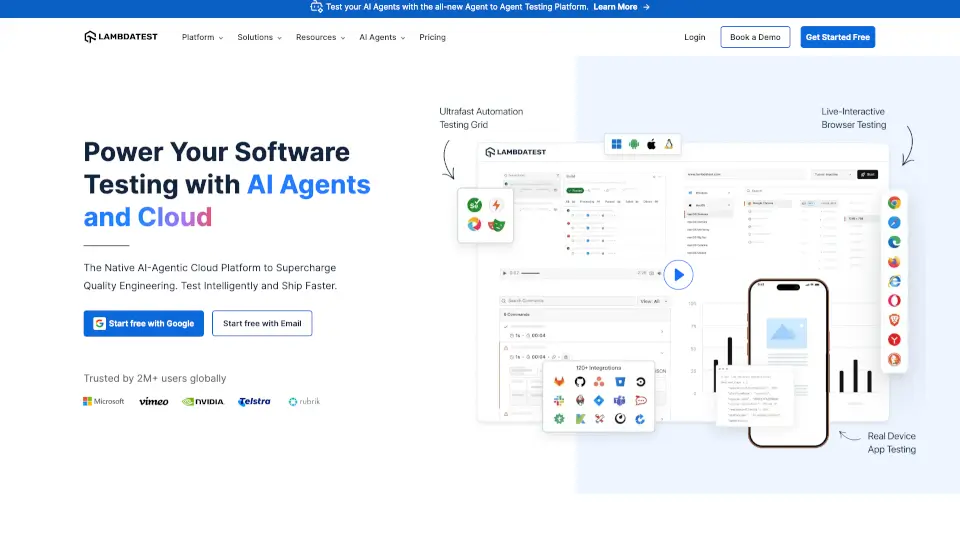The height and width of the screenshot is (540, 960).
Task: Click the Opera browser icon
Action: (x=894, y=300)
